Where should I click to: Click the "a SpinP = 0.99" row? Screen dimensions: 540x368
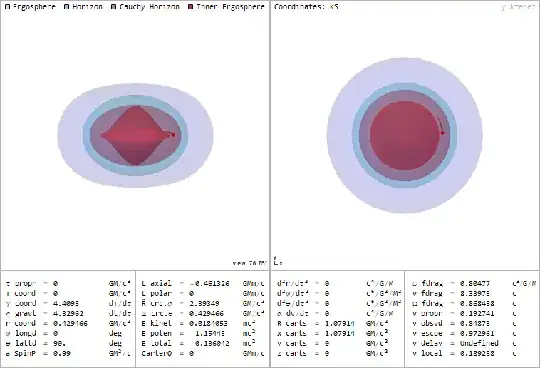68,353
